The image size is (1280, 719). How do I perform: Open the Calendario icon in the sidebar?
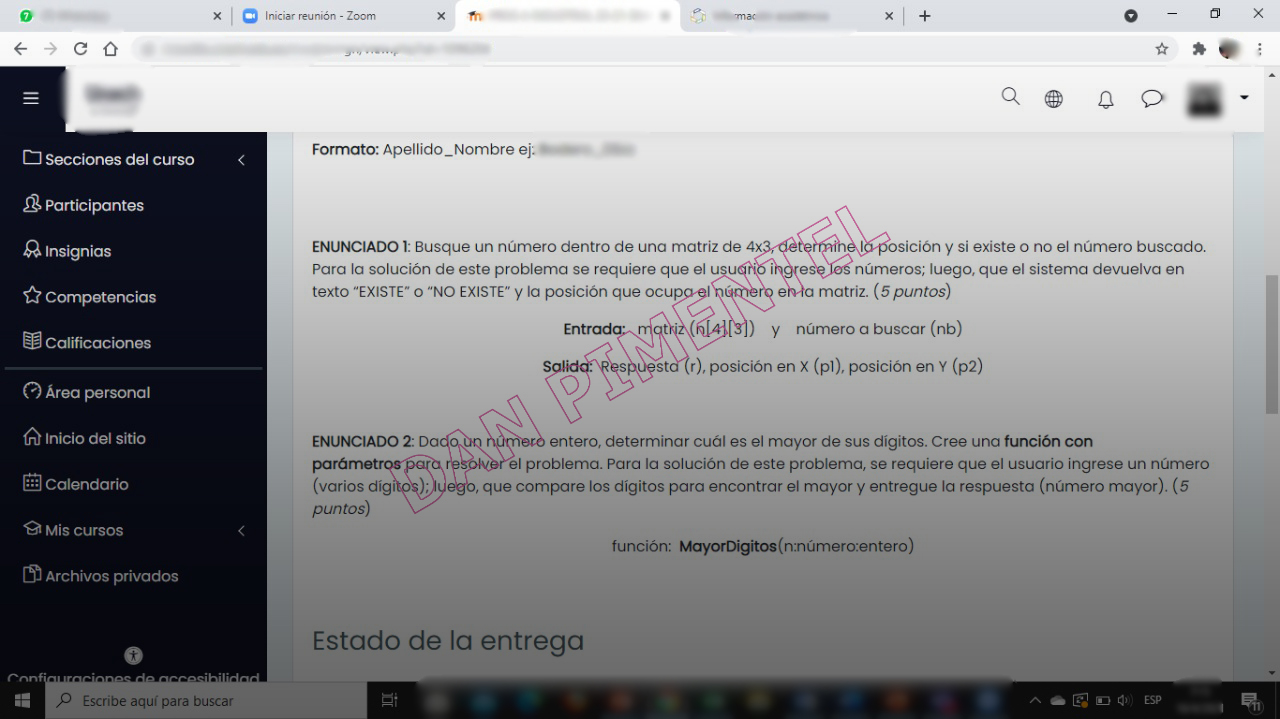pyautogui.click(x=31, y=484)
